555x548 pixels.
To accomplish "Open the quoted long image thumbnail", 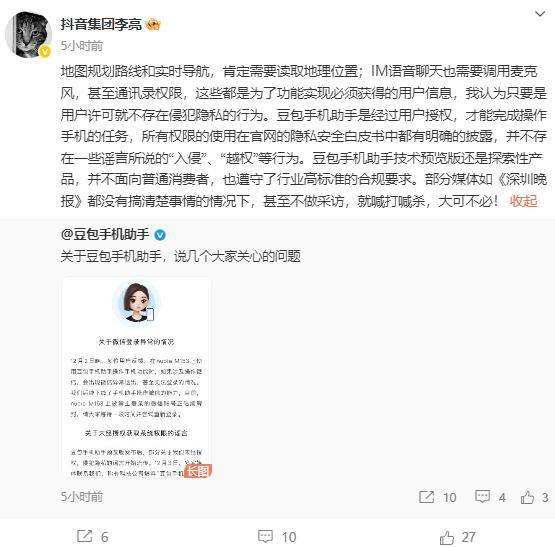I will (x=137, y=377).
